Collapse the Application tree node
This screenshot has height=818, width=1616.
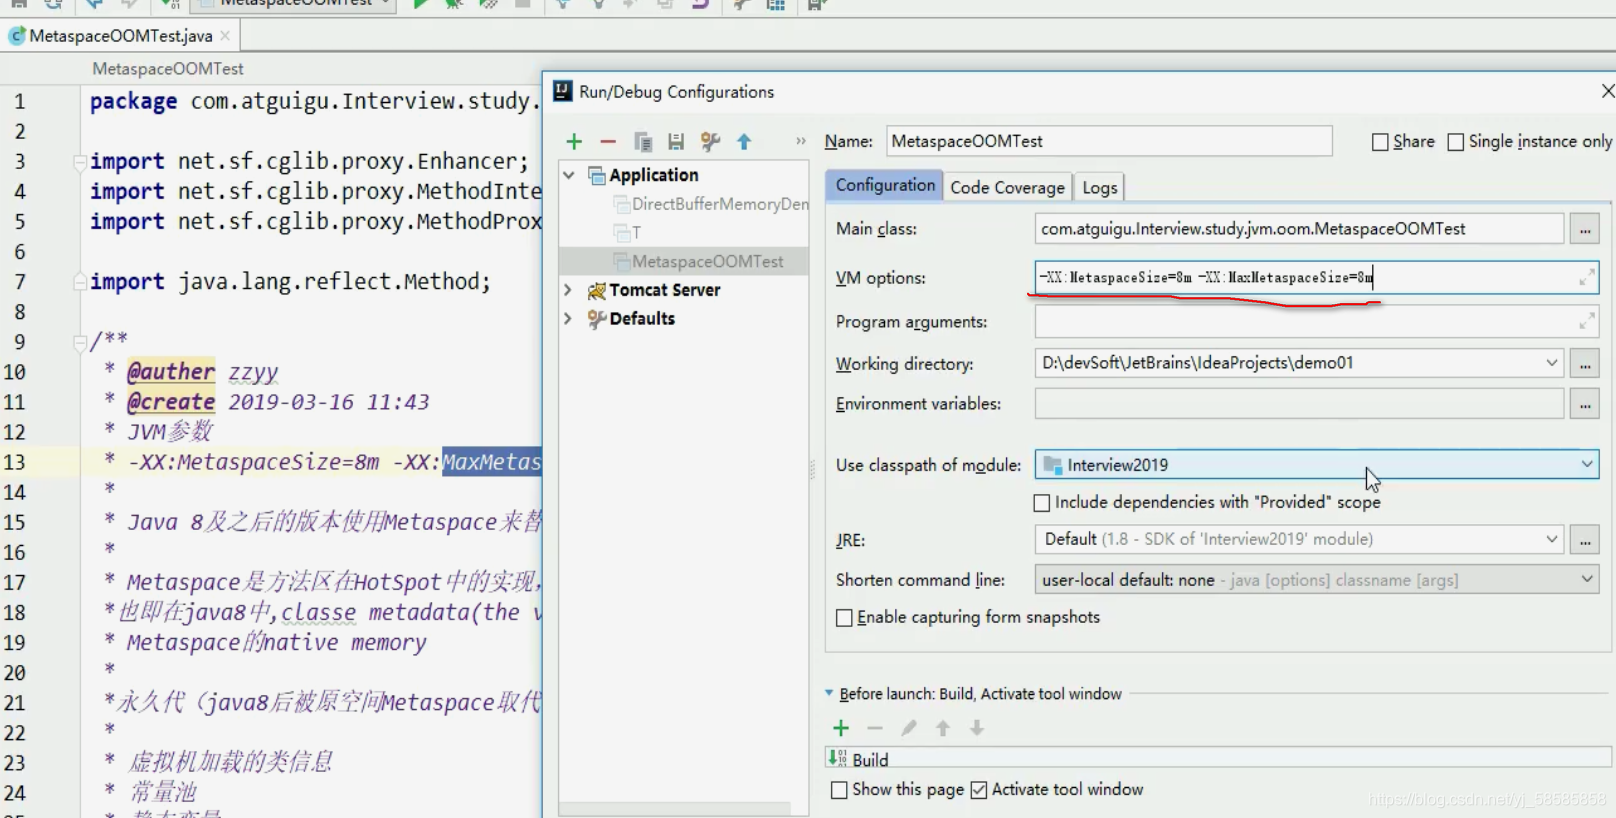pyautogui.click(x=569, y=175)
